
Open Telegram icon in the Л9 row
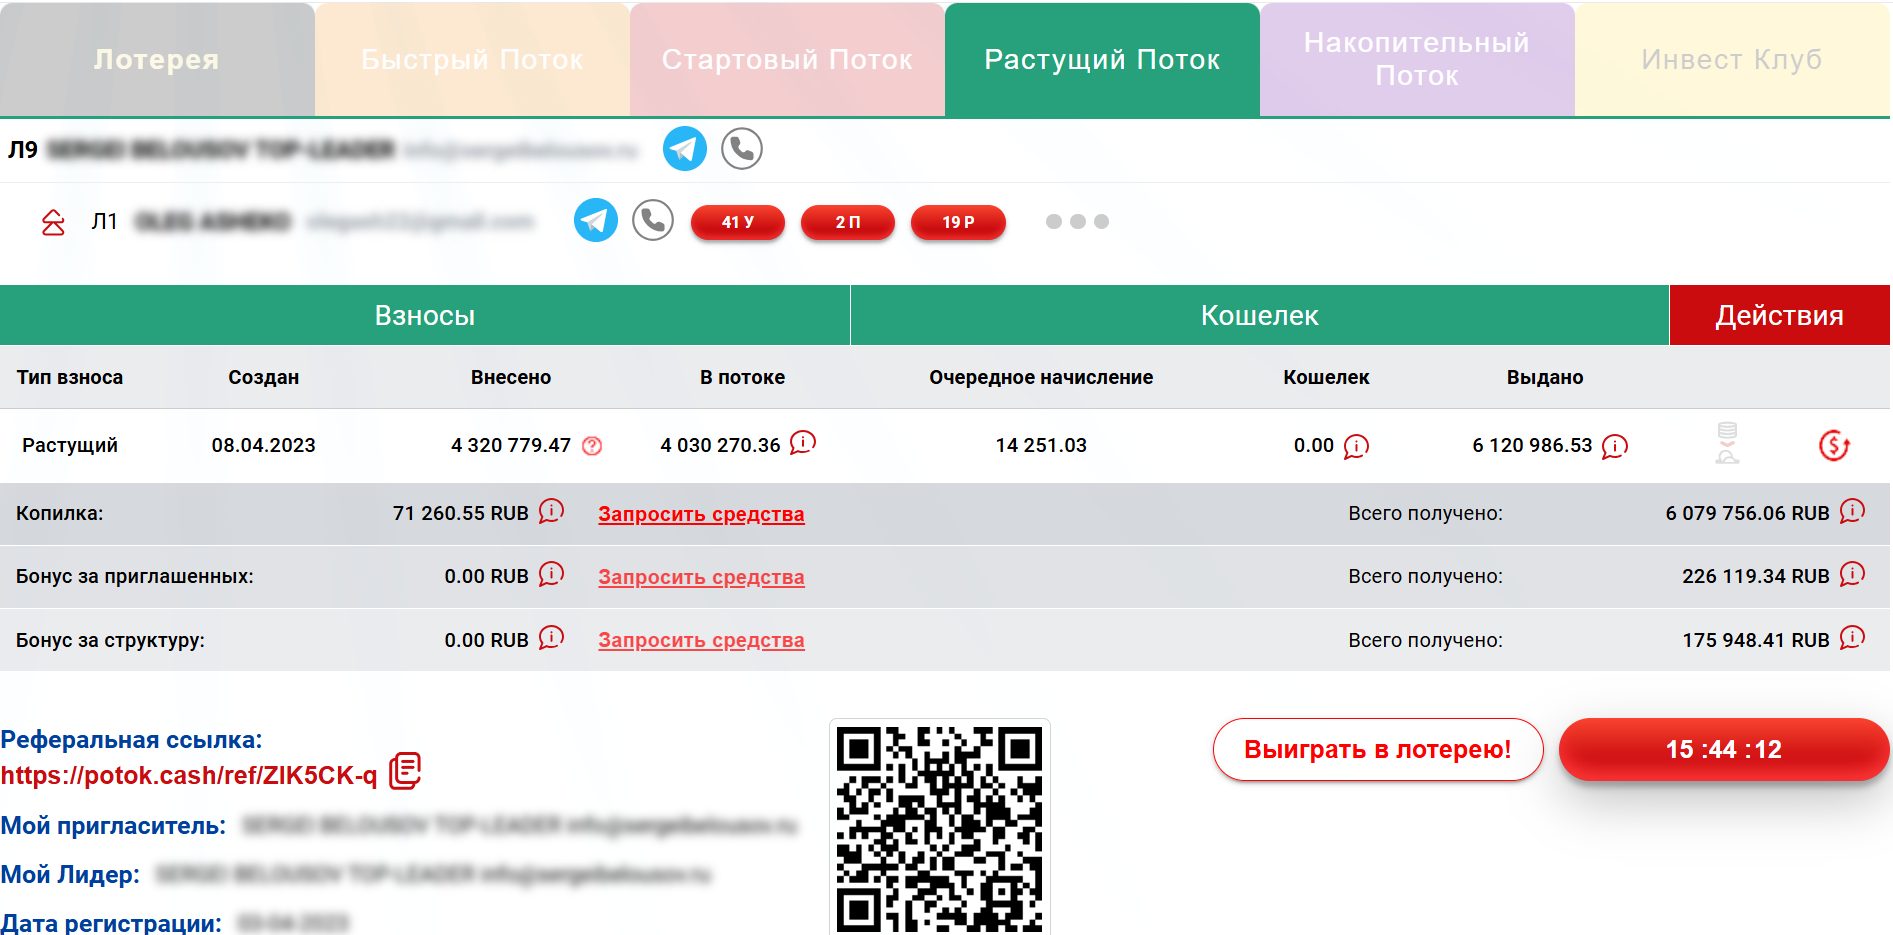684,149
